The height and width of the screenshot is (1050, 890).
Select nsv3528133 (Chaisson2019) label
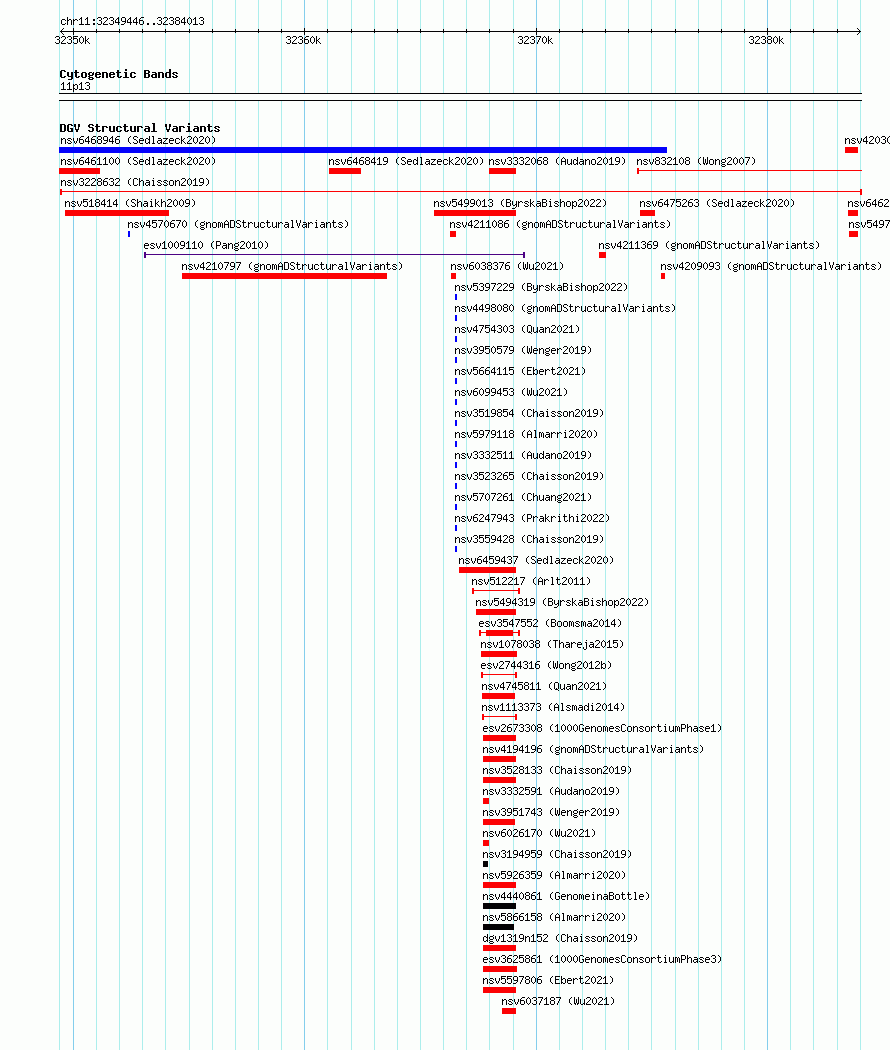557,771
